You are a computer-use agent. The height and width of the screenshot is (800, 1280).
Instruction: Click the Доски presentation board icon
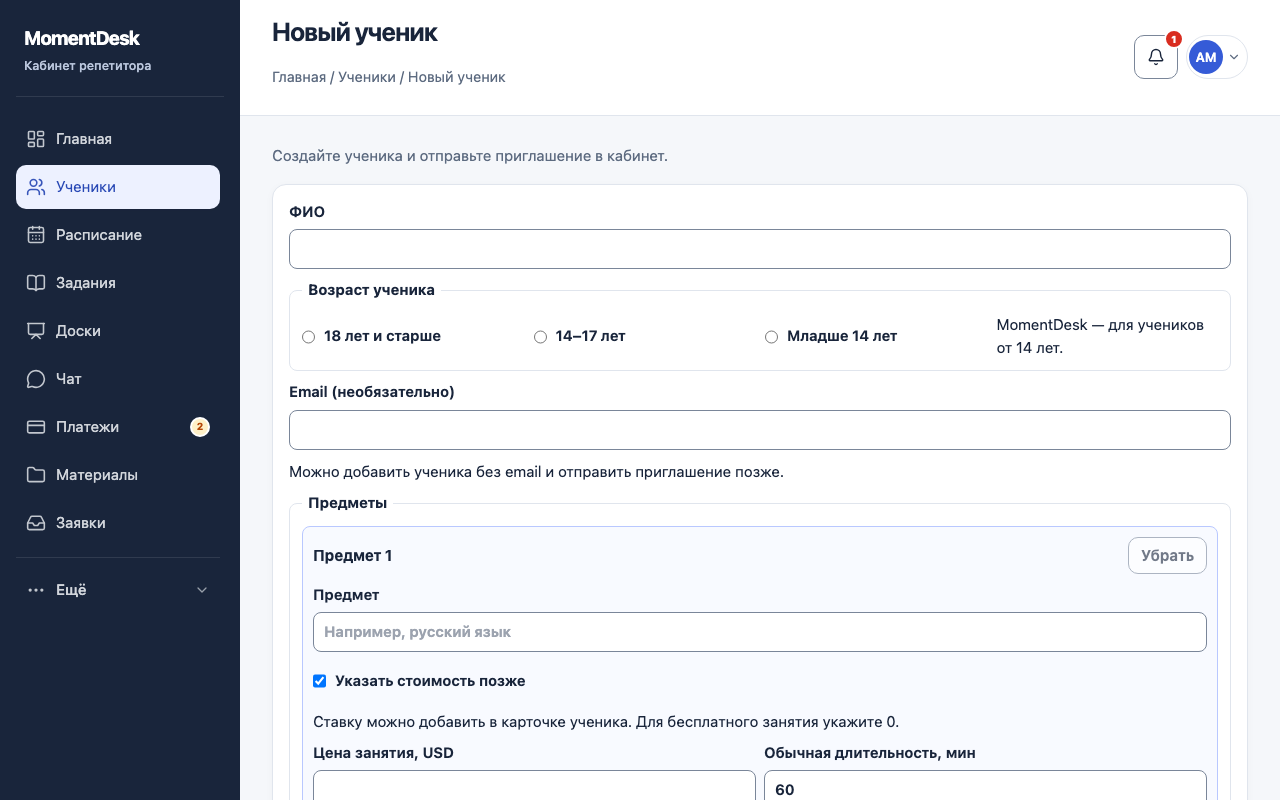click(x=36, y=331)
